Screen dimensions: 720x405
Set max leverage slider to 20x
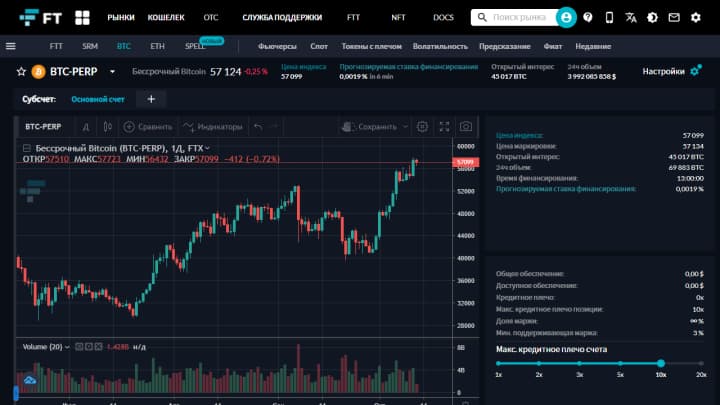701,363
